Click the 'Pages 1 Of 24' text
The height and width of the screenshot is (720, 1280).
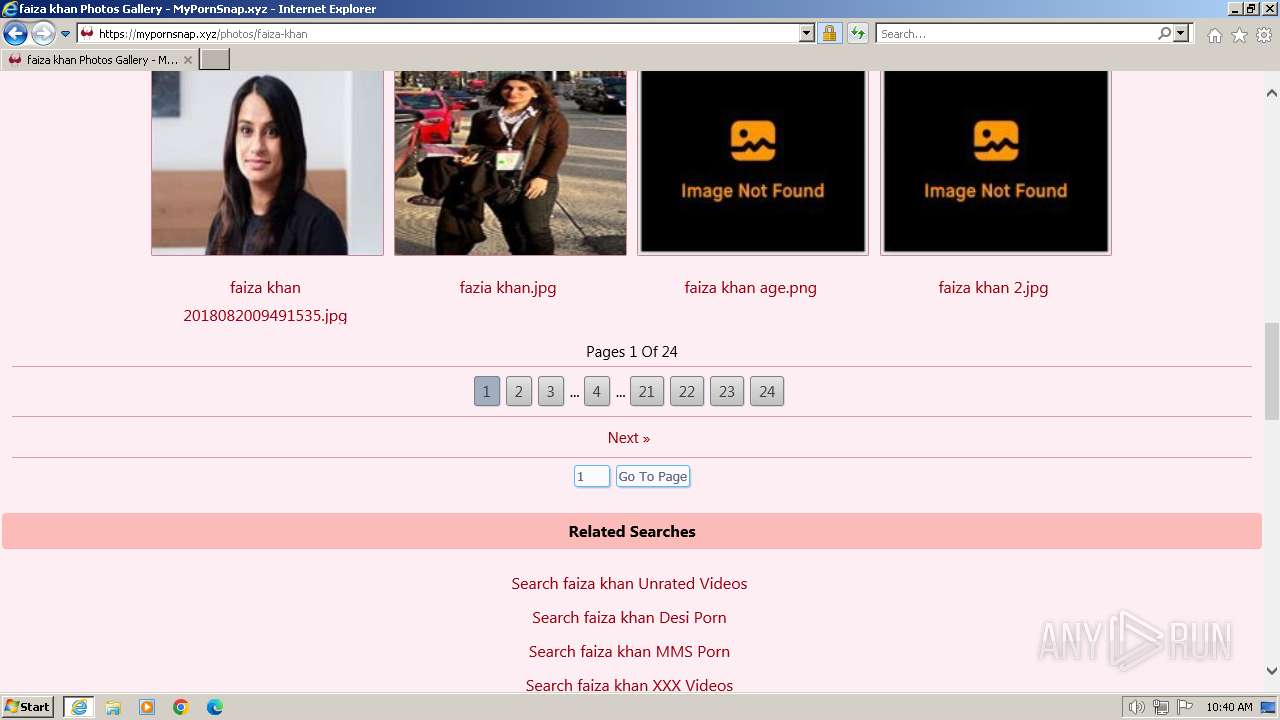coord(632,352)
